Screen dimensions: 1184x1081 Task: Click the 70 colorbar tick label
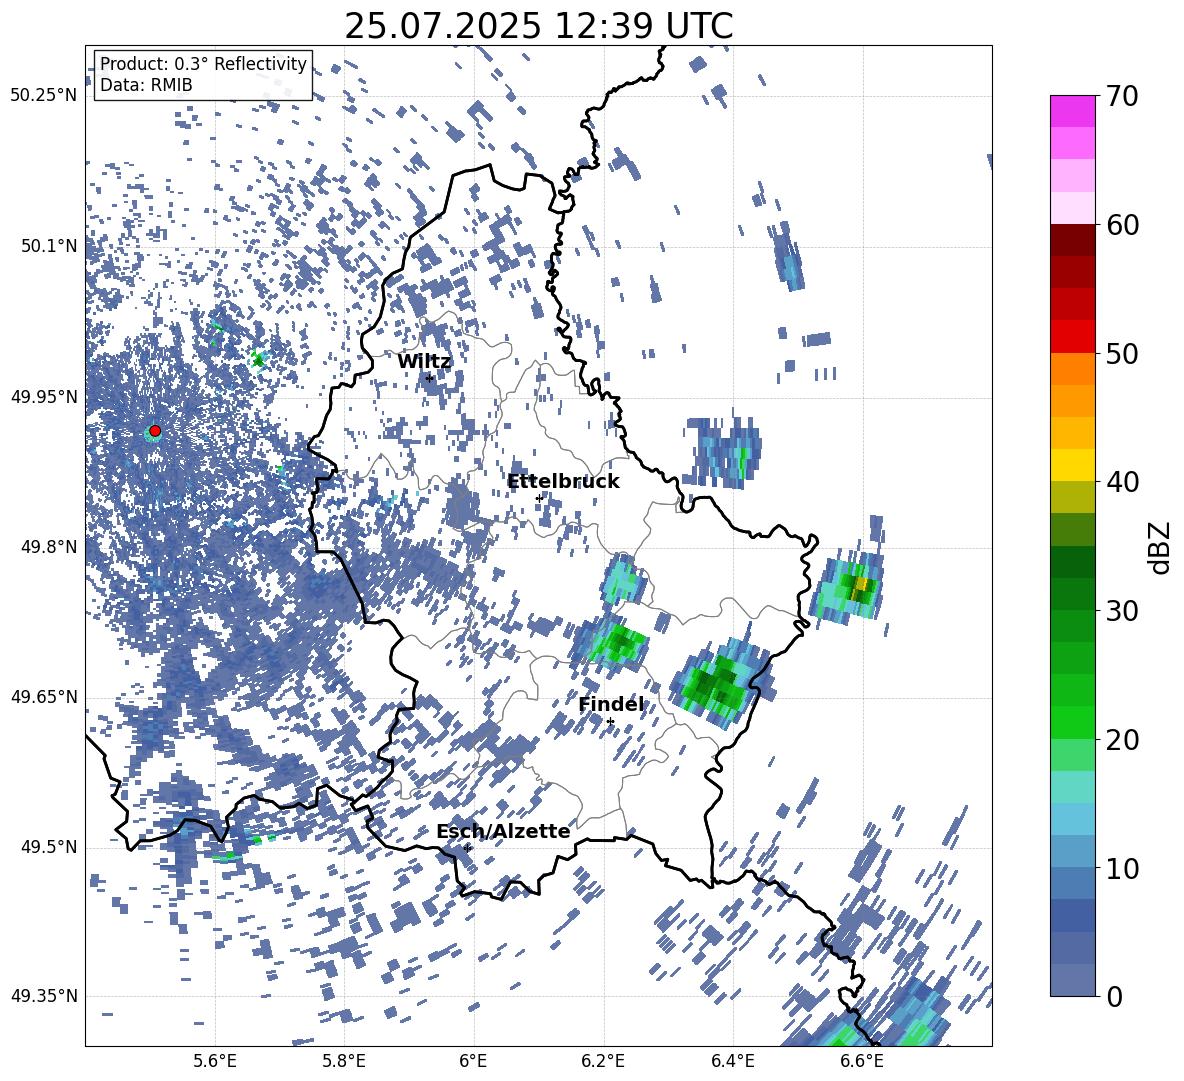pos(1121,96)
